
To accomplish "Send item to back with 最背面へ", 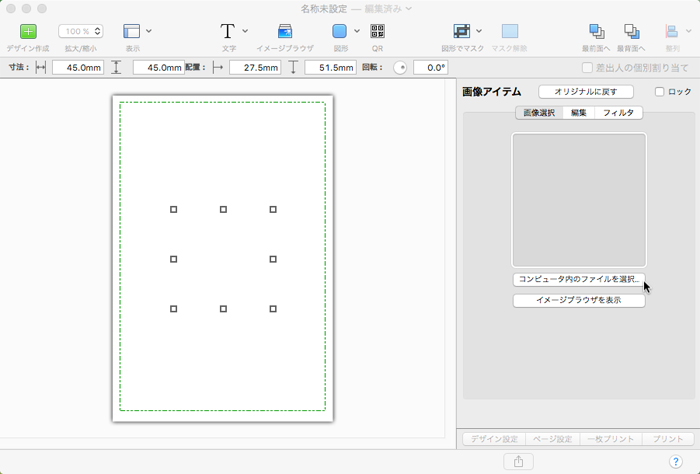I will (x=631, y=31).
